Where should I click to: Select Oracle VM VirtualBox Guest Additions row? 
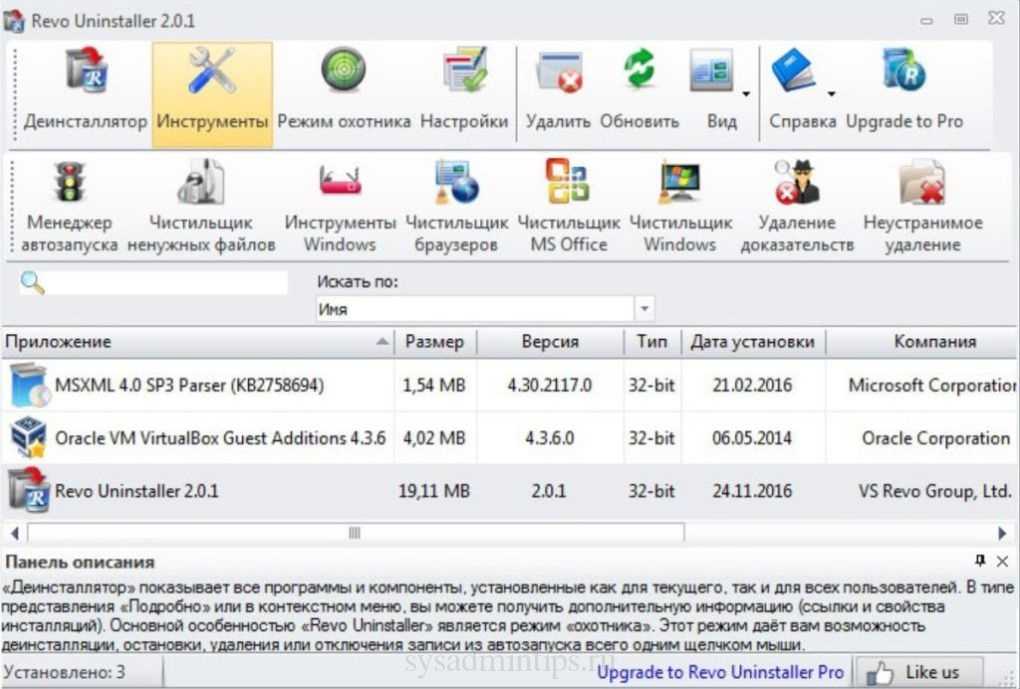510,438
